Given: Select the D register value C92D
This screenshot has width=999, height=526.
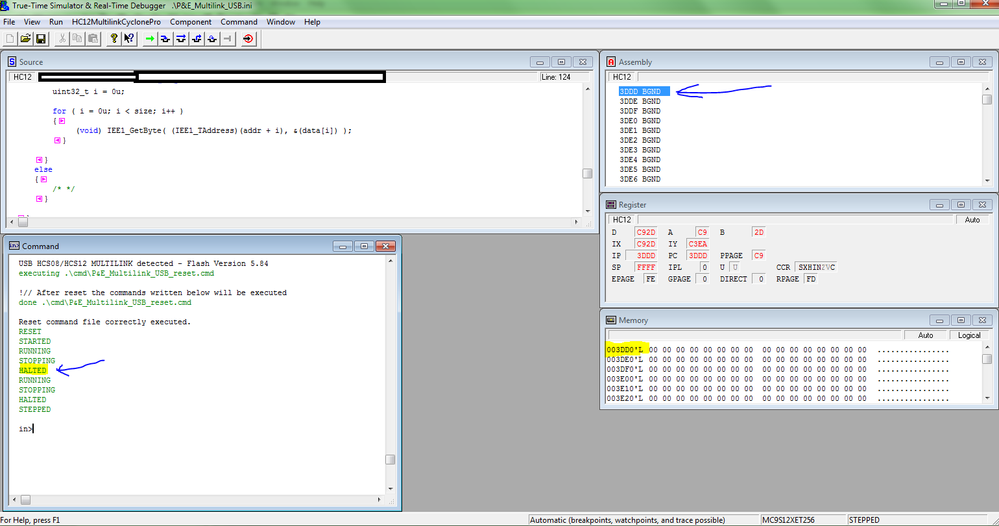Looking at the screenshot, I should [645, 232].
